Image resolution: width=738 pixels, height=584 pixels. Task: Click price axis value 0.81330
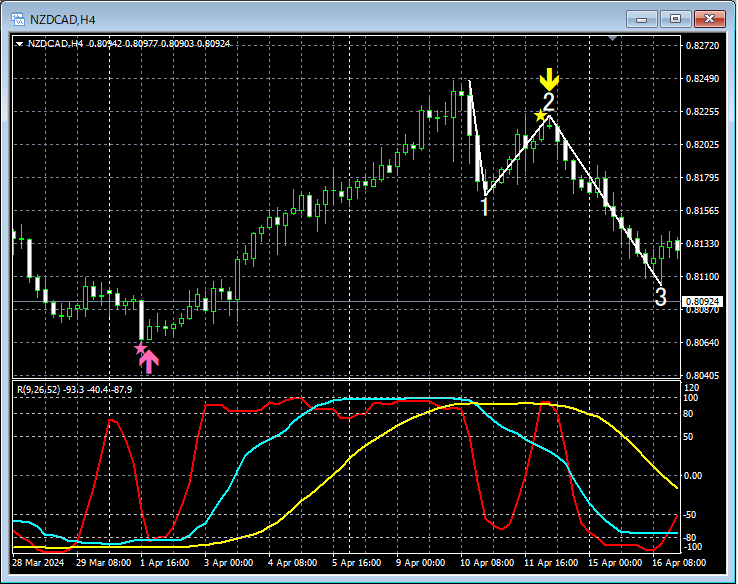click(x=702, y=243)
